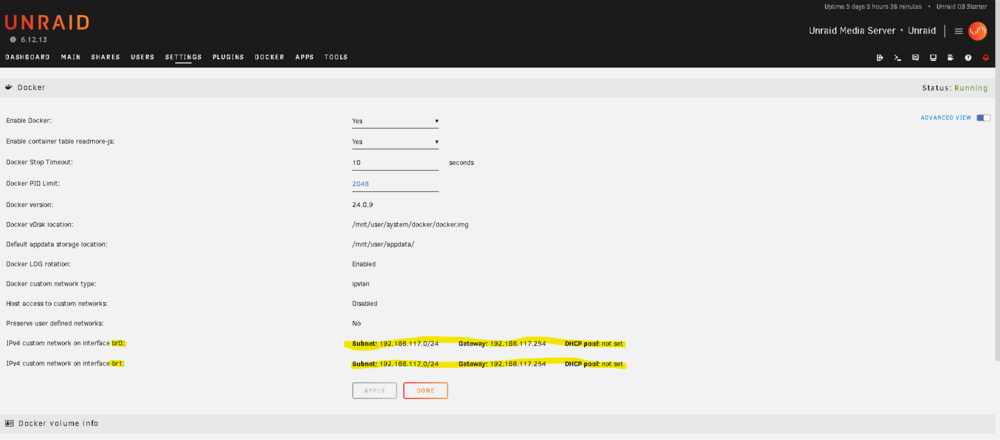Viewport: 1000px width, 440px height.
Task: Toggle help via the question mark icon
Action: (968, 57)
